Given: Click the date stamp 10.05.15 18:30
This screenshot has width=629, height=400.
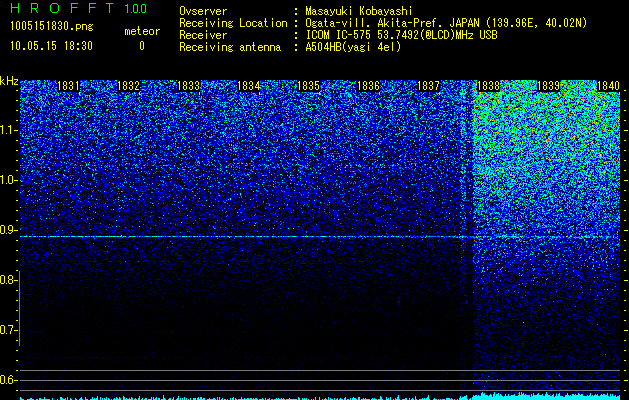Looking at the screenshot, I should (51, 46).
